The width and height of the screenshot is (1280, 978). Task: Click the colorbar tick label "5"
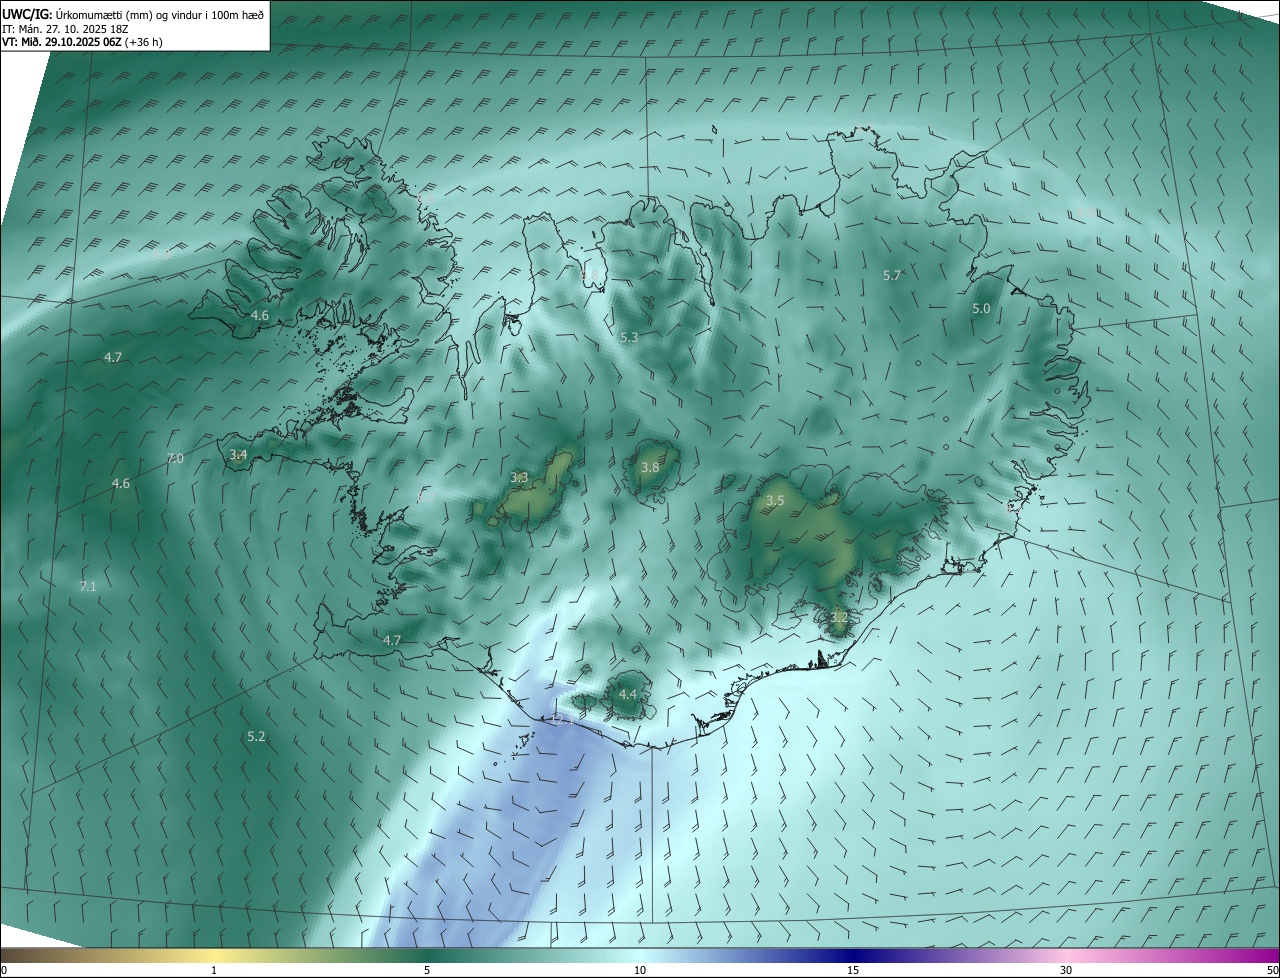[427, 970]
